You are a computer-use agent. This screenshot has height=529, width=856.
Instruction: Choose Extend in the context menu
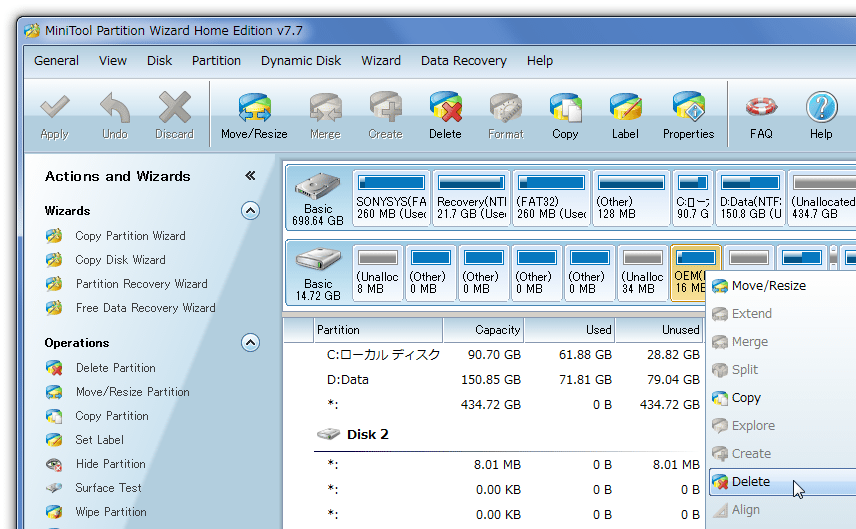[x=782, y=313]
